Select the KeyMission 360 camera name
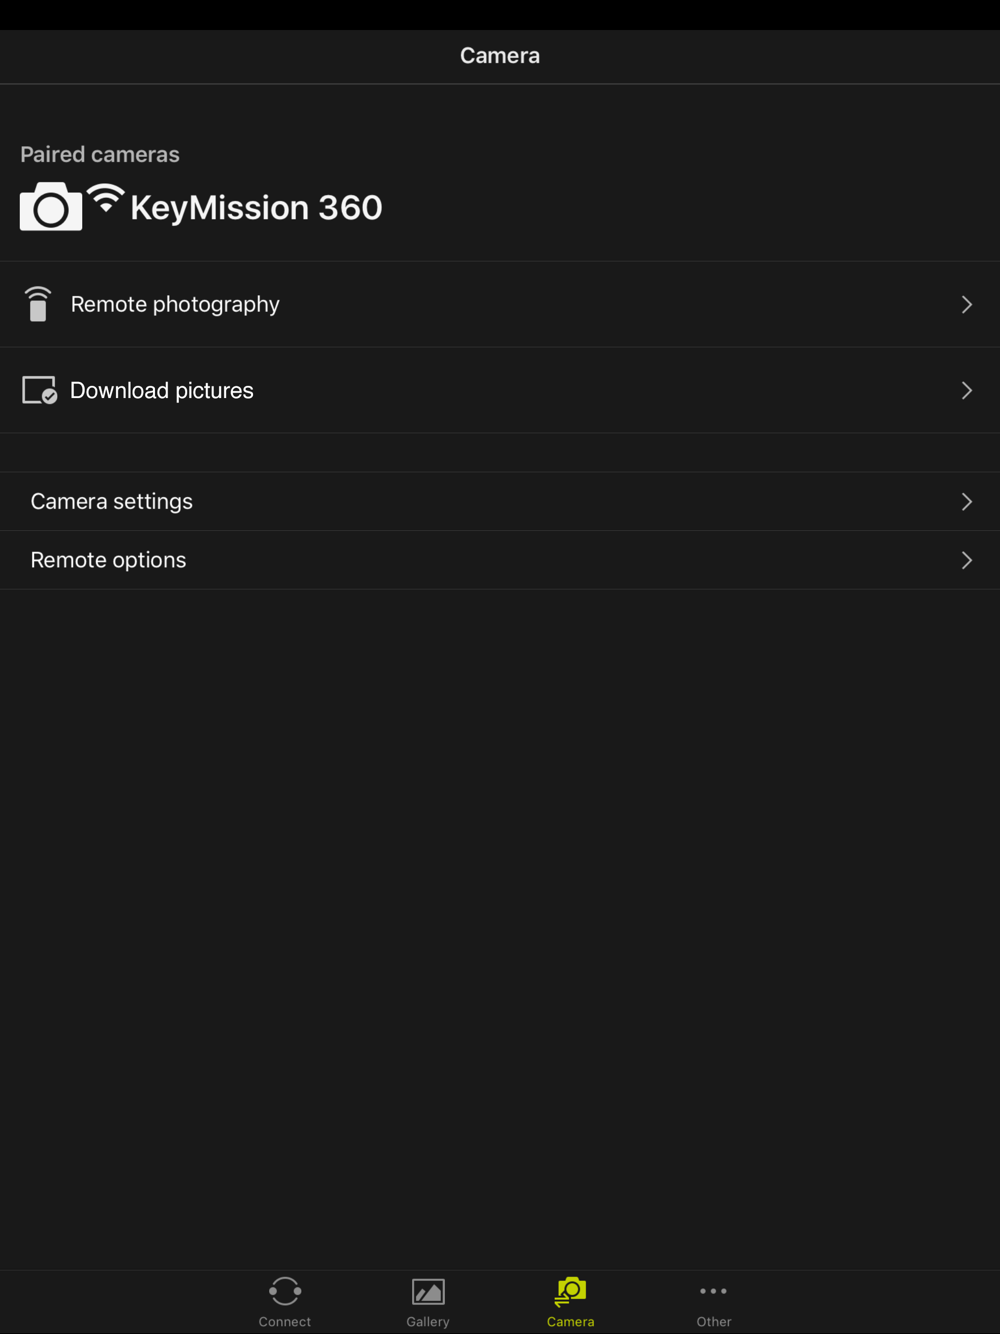 (256, 207)
